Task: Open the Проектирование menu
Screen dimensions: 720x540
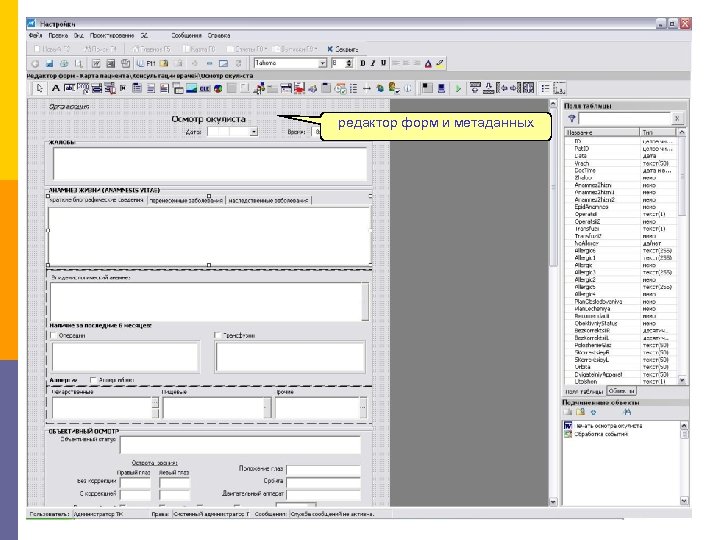Action: (x=112, y=35)
